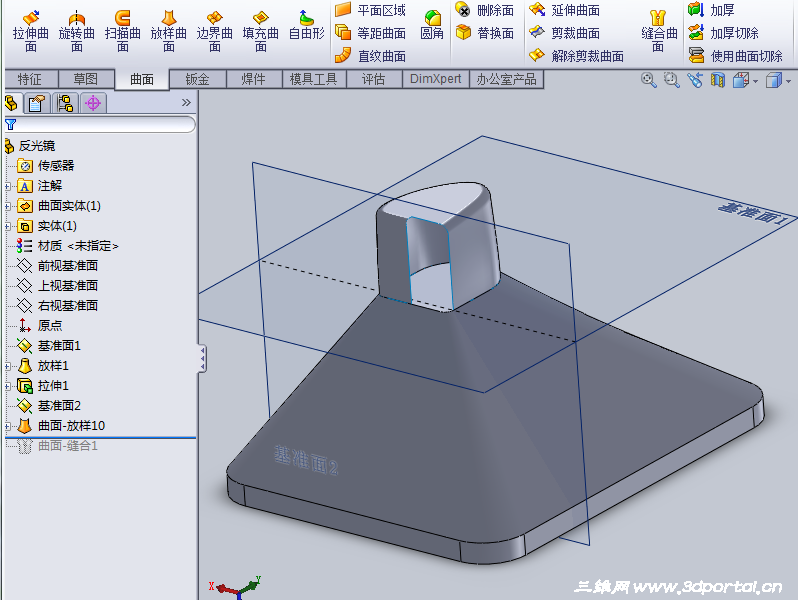Switch to the 焊件 tab
This screenshot has width=798, height=600.
253,79
